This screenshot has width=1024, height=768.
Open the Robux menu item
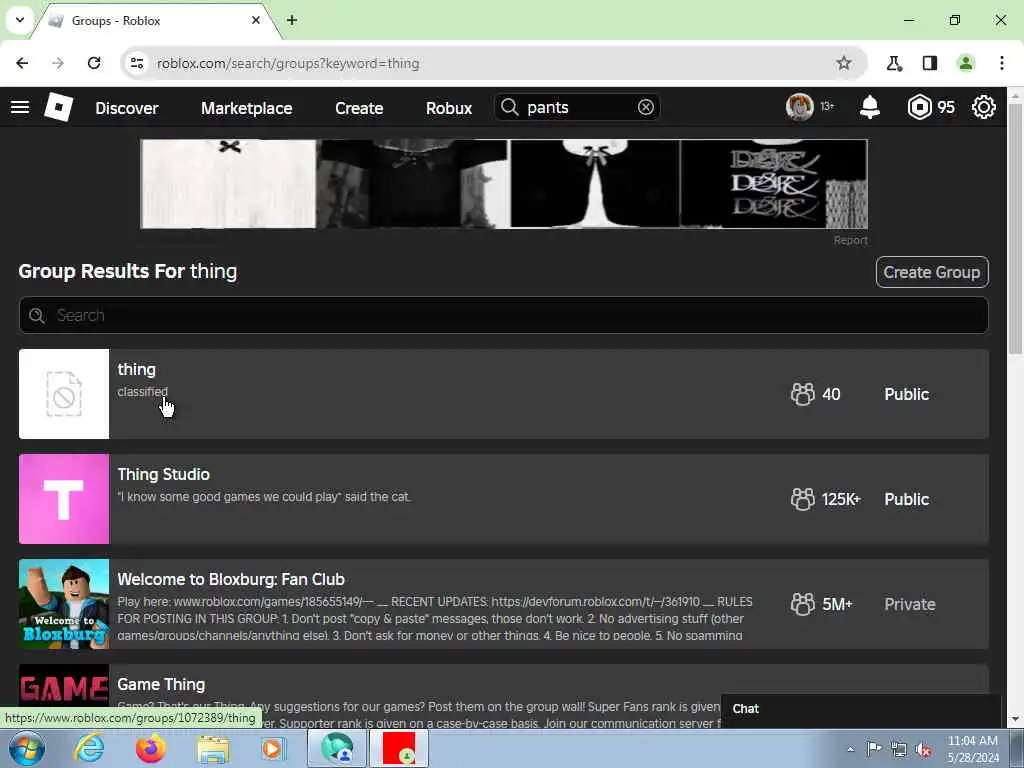449,108
